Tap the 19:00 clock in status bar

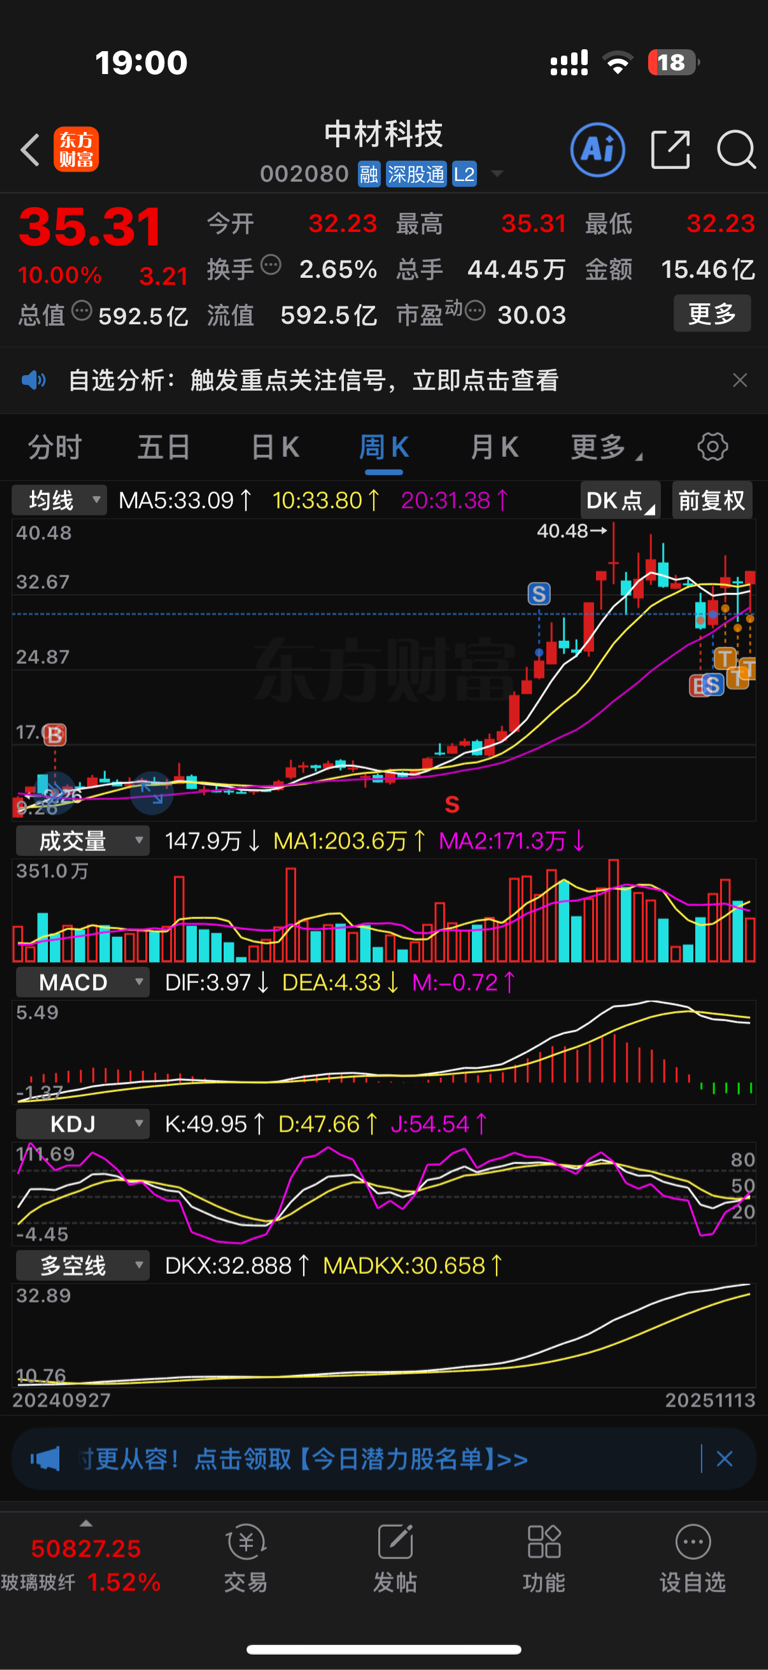pyautogui.click(x=141, y=63)
